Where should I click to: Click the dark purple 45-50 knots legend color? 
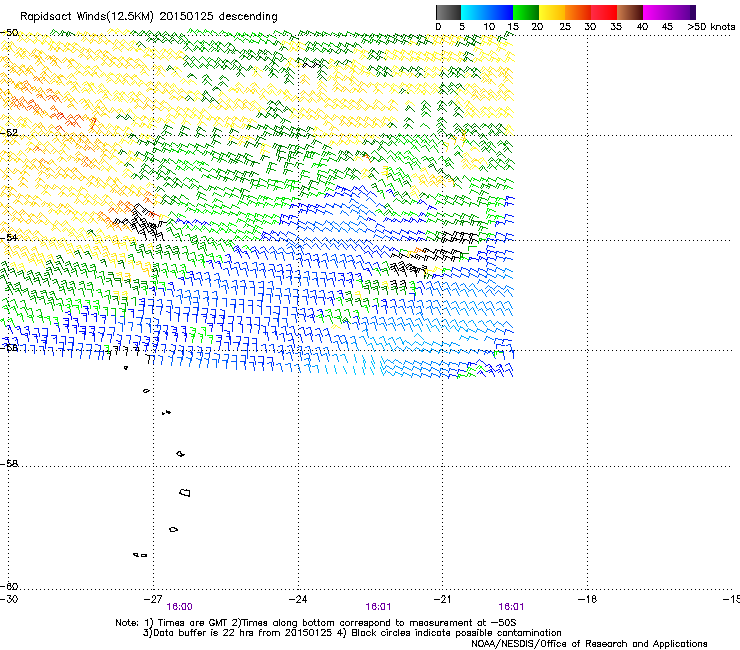point(682,12)
